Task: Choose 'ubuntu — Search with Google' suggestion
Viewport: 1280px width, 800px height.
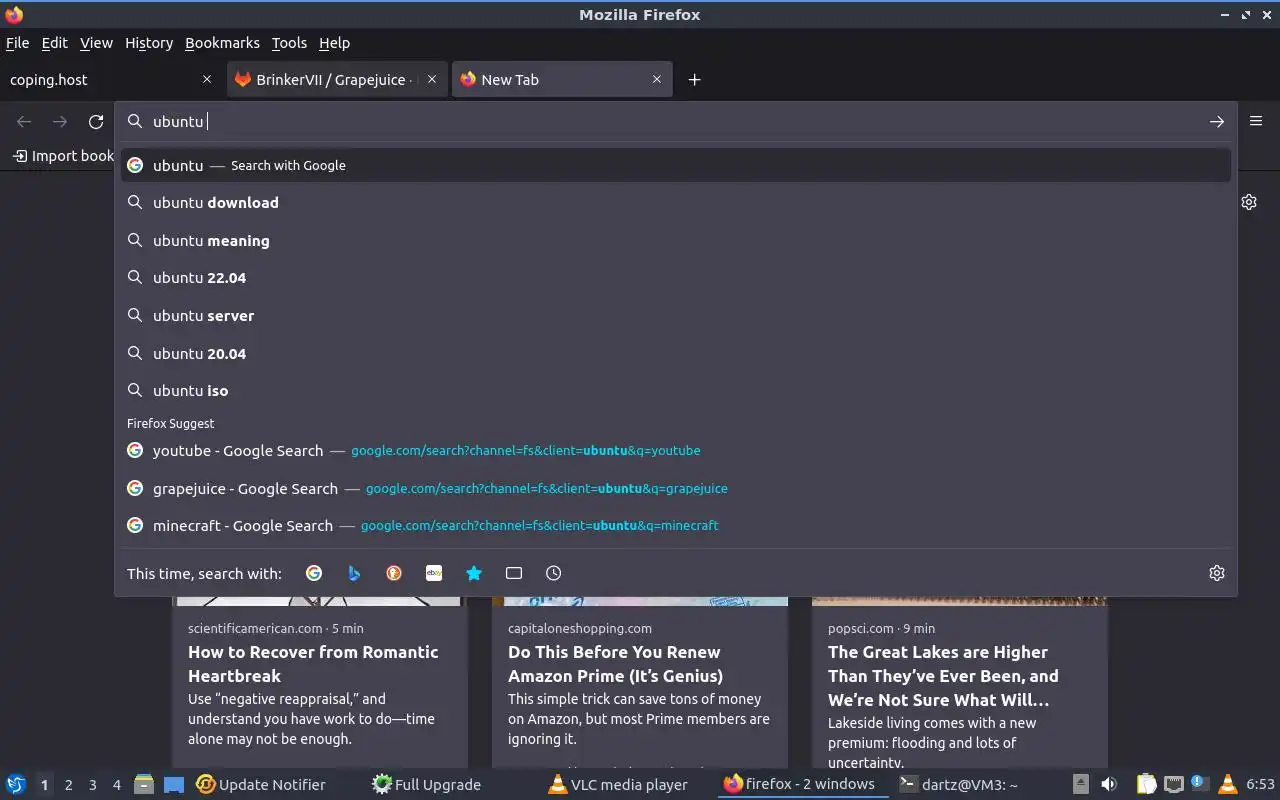Action: 676,165
